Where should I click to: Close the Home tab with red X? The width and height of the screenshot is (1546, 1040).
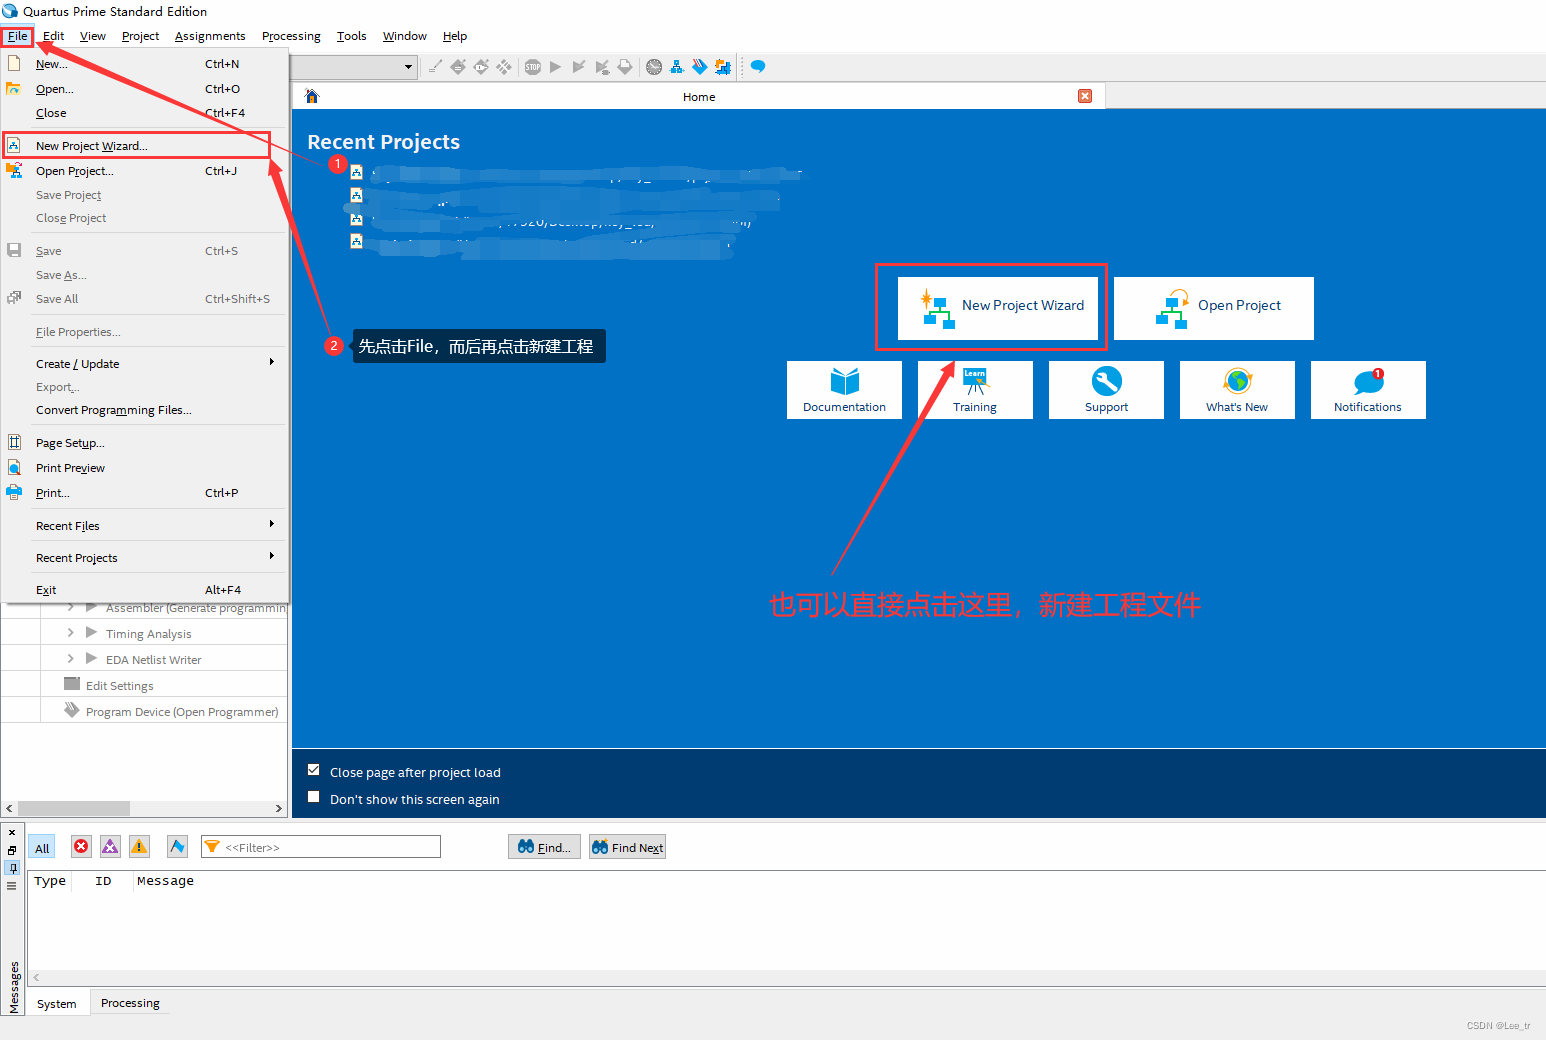1085,96
